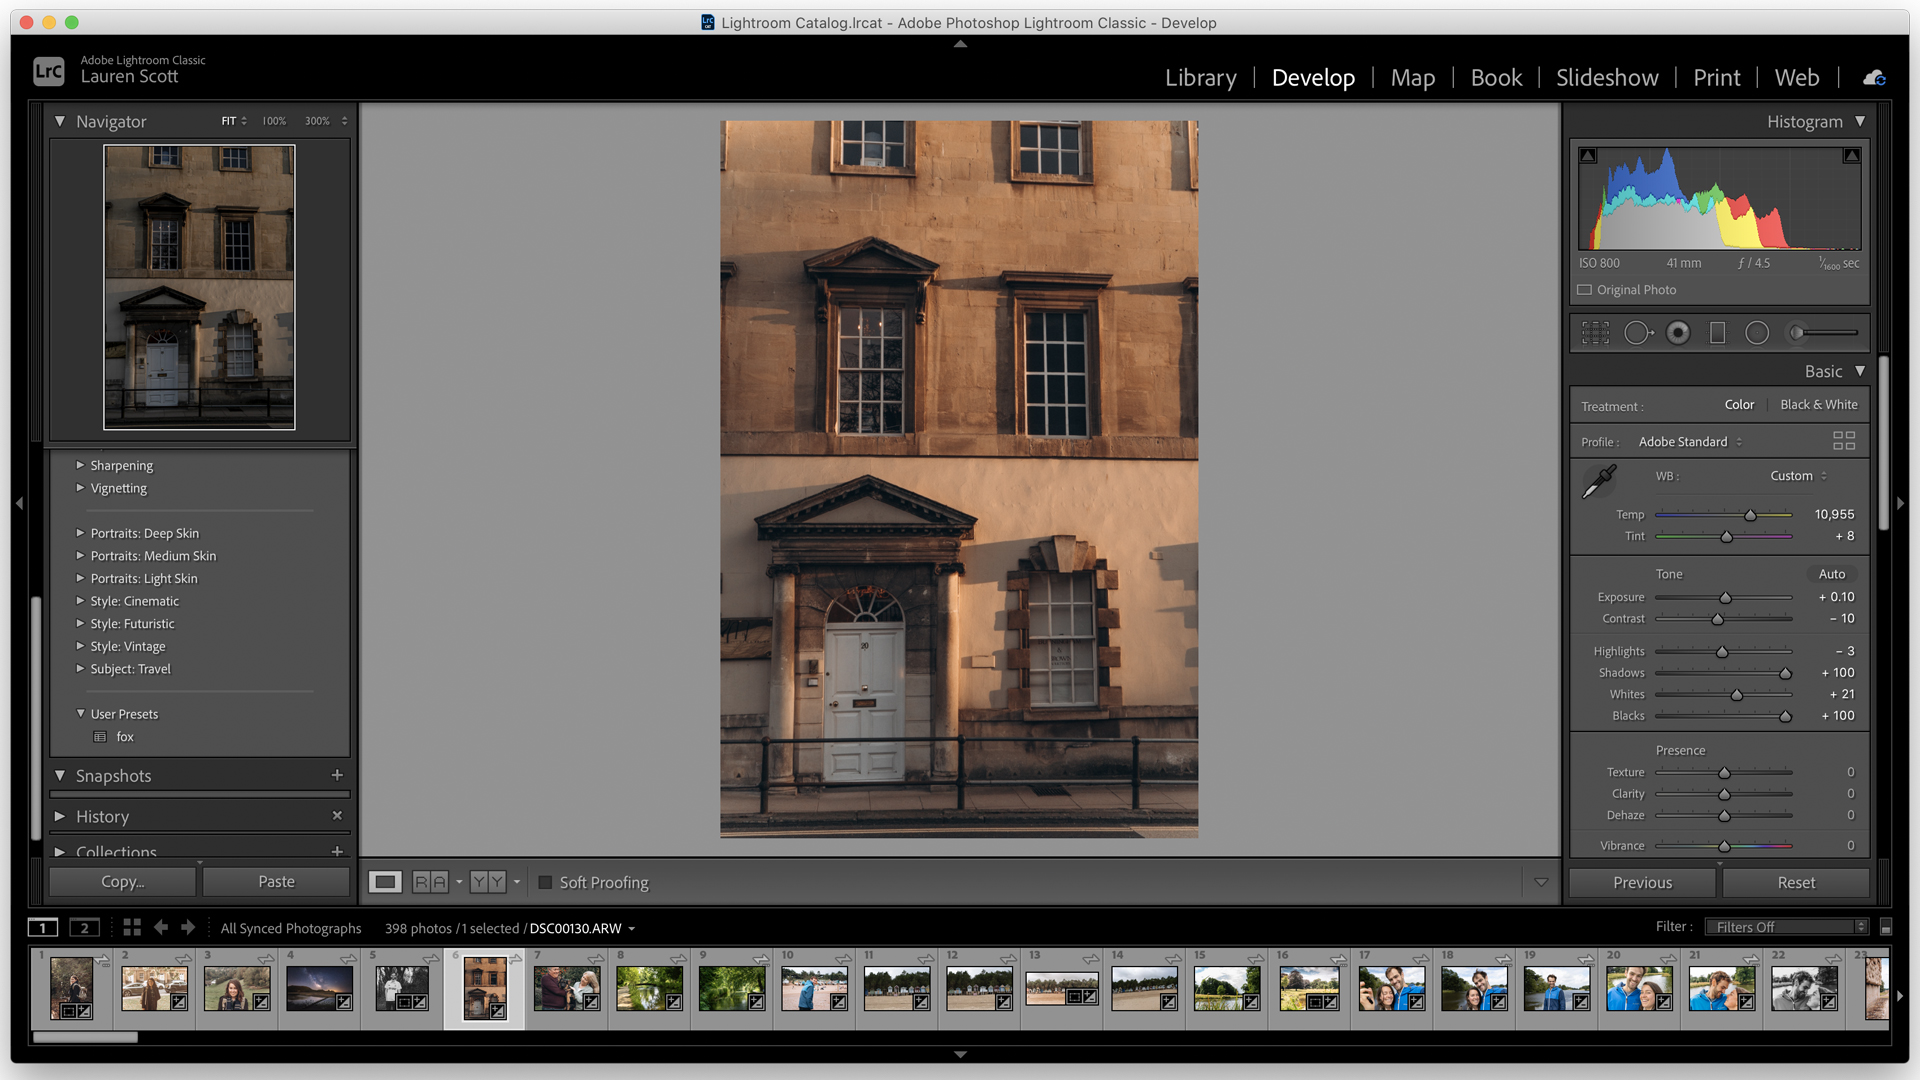Toggle the Color treatment radio button
Screen dimensions: 1920x1080
pos(1737,405)
